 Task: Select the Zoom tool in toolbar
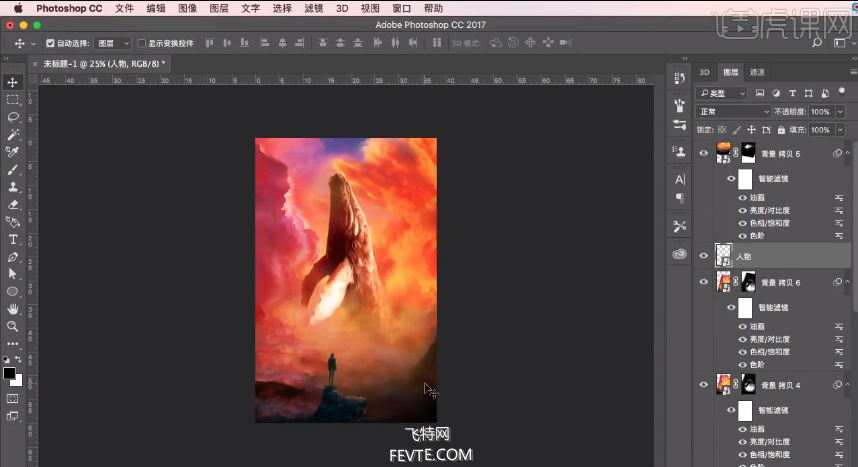click(x=13, y=326)
